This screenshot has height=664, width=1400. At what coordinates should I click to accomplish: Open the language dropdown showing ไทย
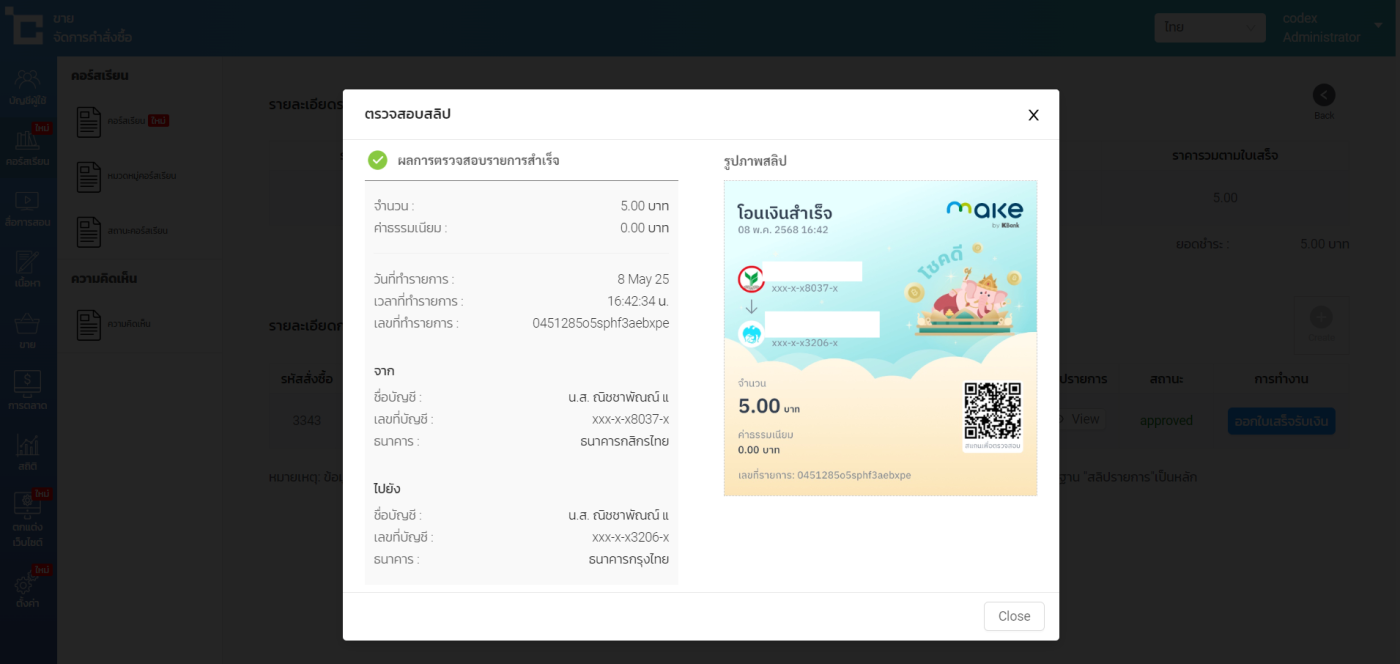click(1209, 27)
